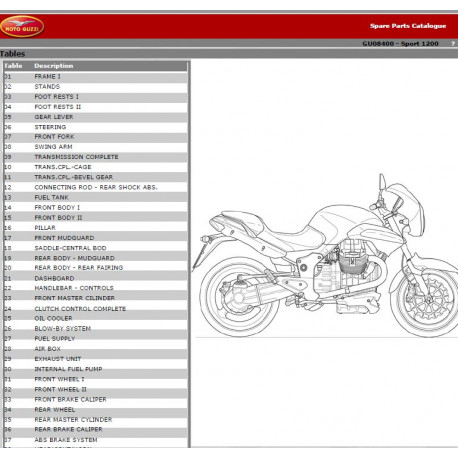Select the EXHAUST UNIT row
This screenshot has width=458, height=458.
[96, 359]
